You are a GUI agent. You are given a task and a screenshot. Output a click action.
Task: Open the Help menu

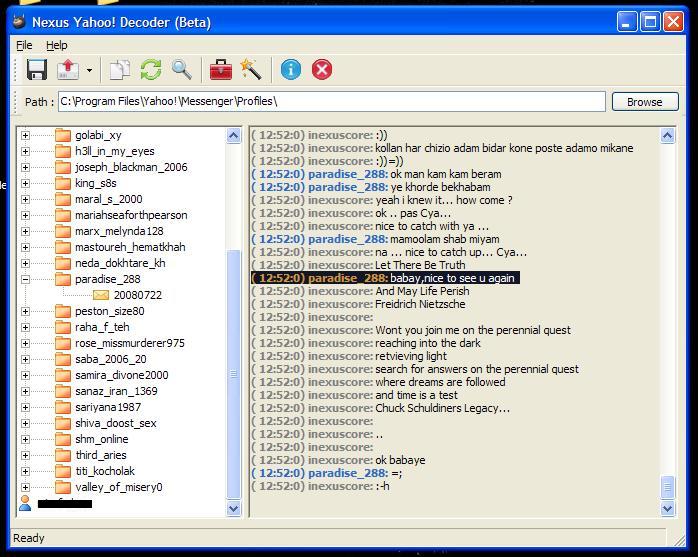pos(57,45)
